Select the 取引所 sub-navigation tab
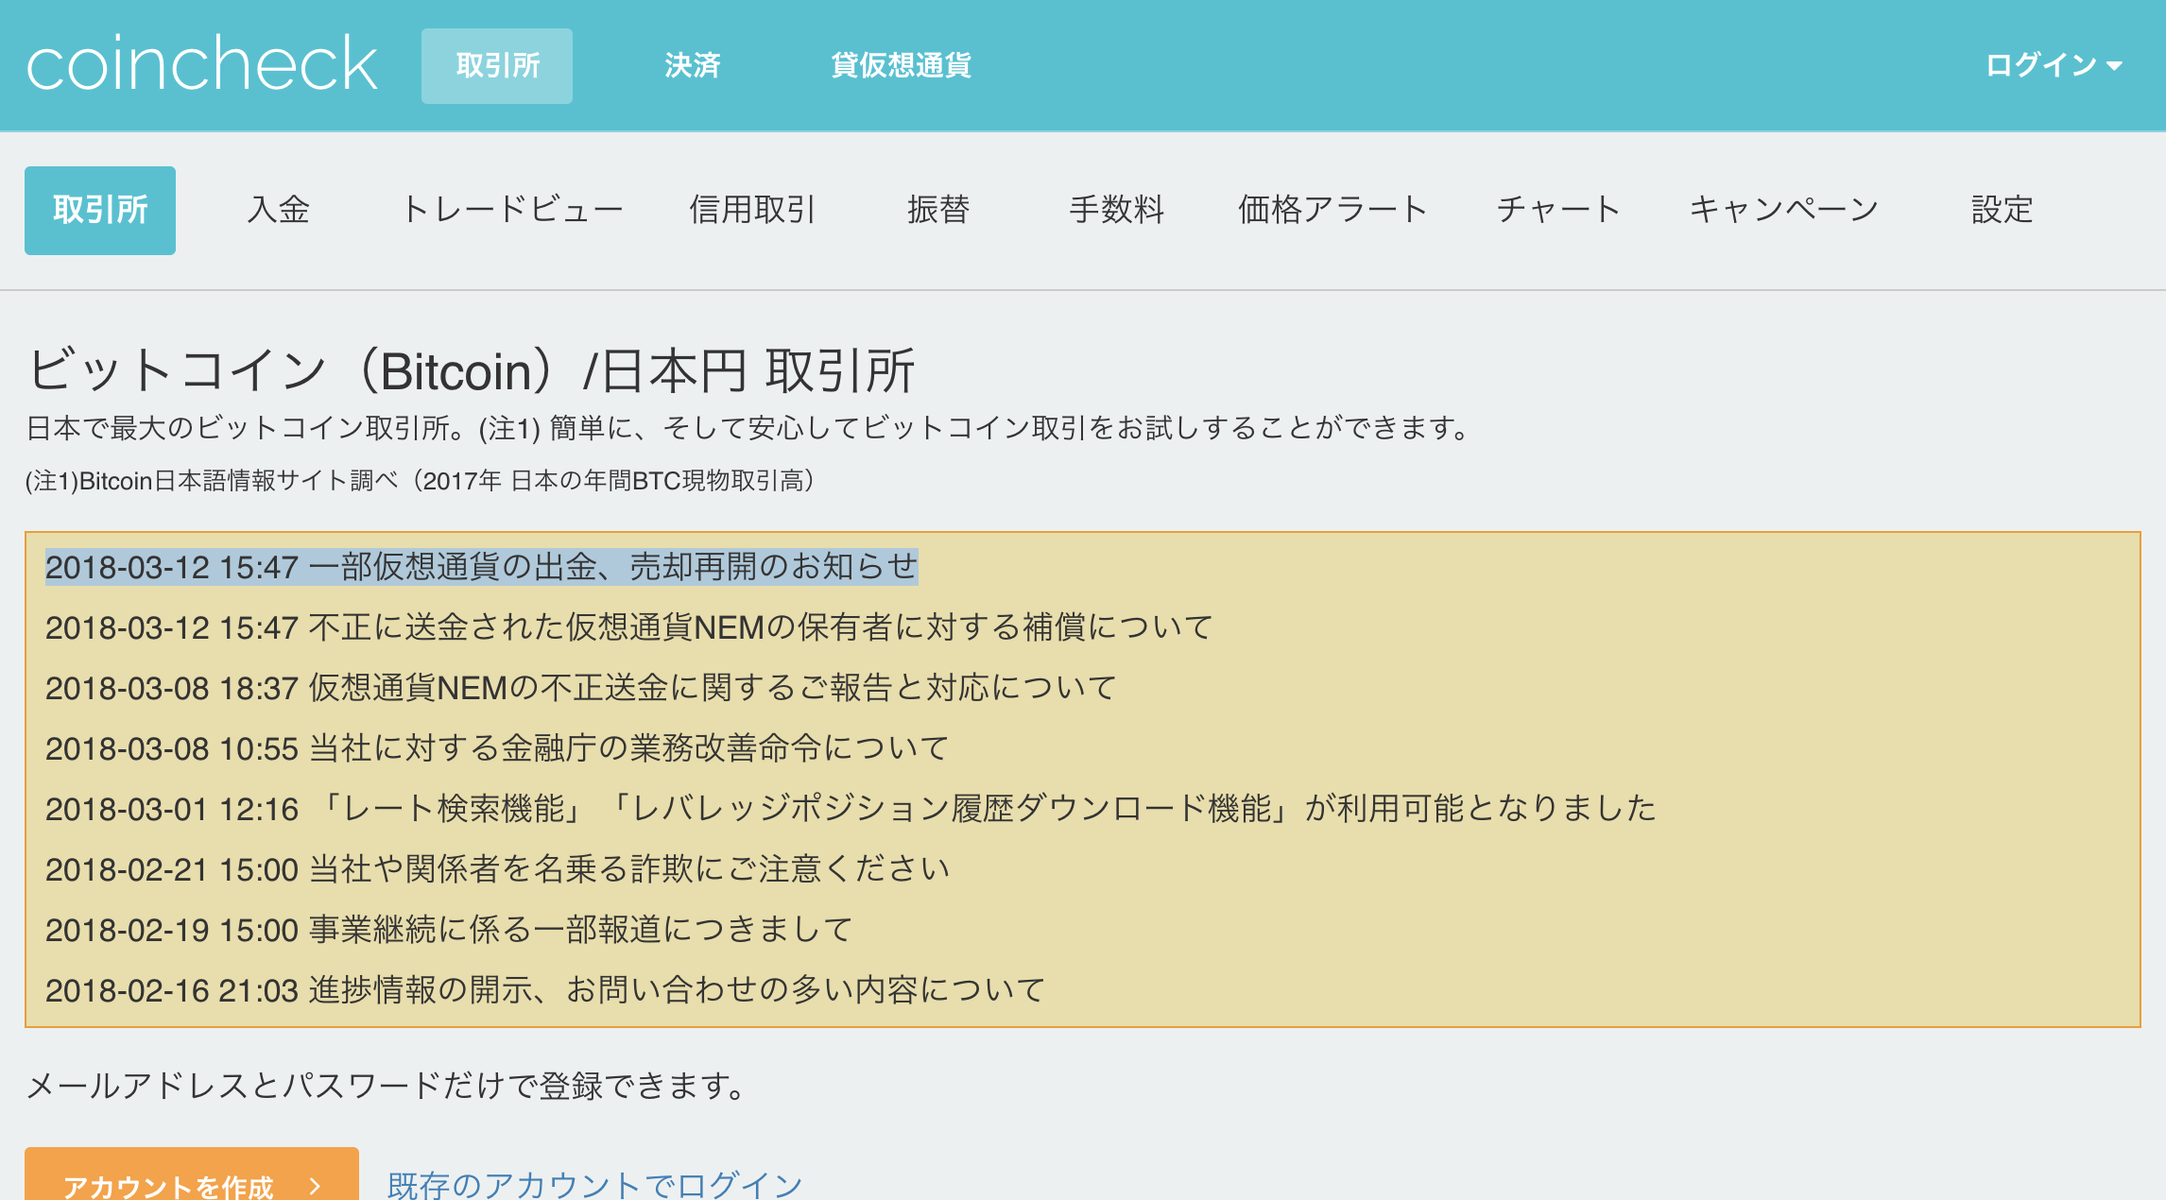 100,210
